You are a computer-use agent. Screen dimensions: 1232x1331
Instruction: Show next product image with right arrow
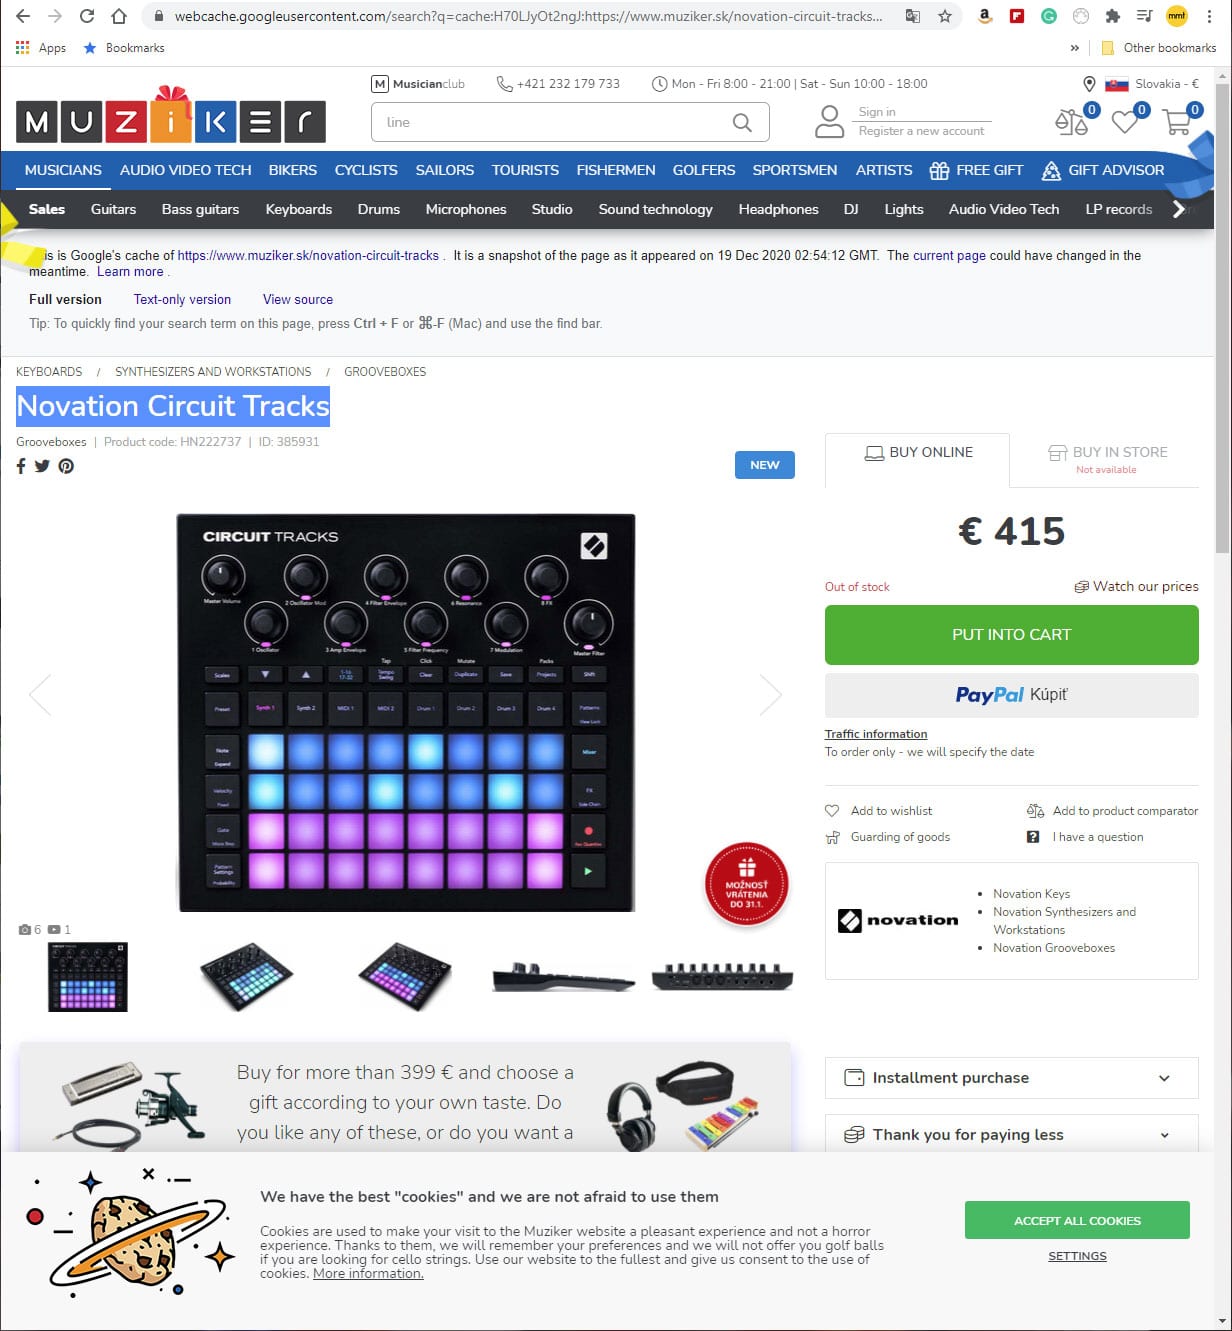point(771,695)
